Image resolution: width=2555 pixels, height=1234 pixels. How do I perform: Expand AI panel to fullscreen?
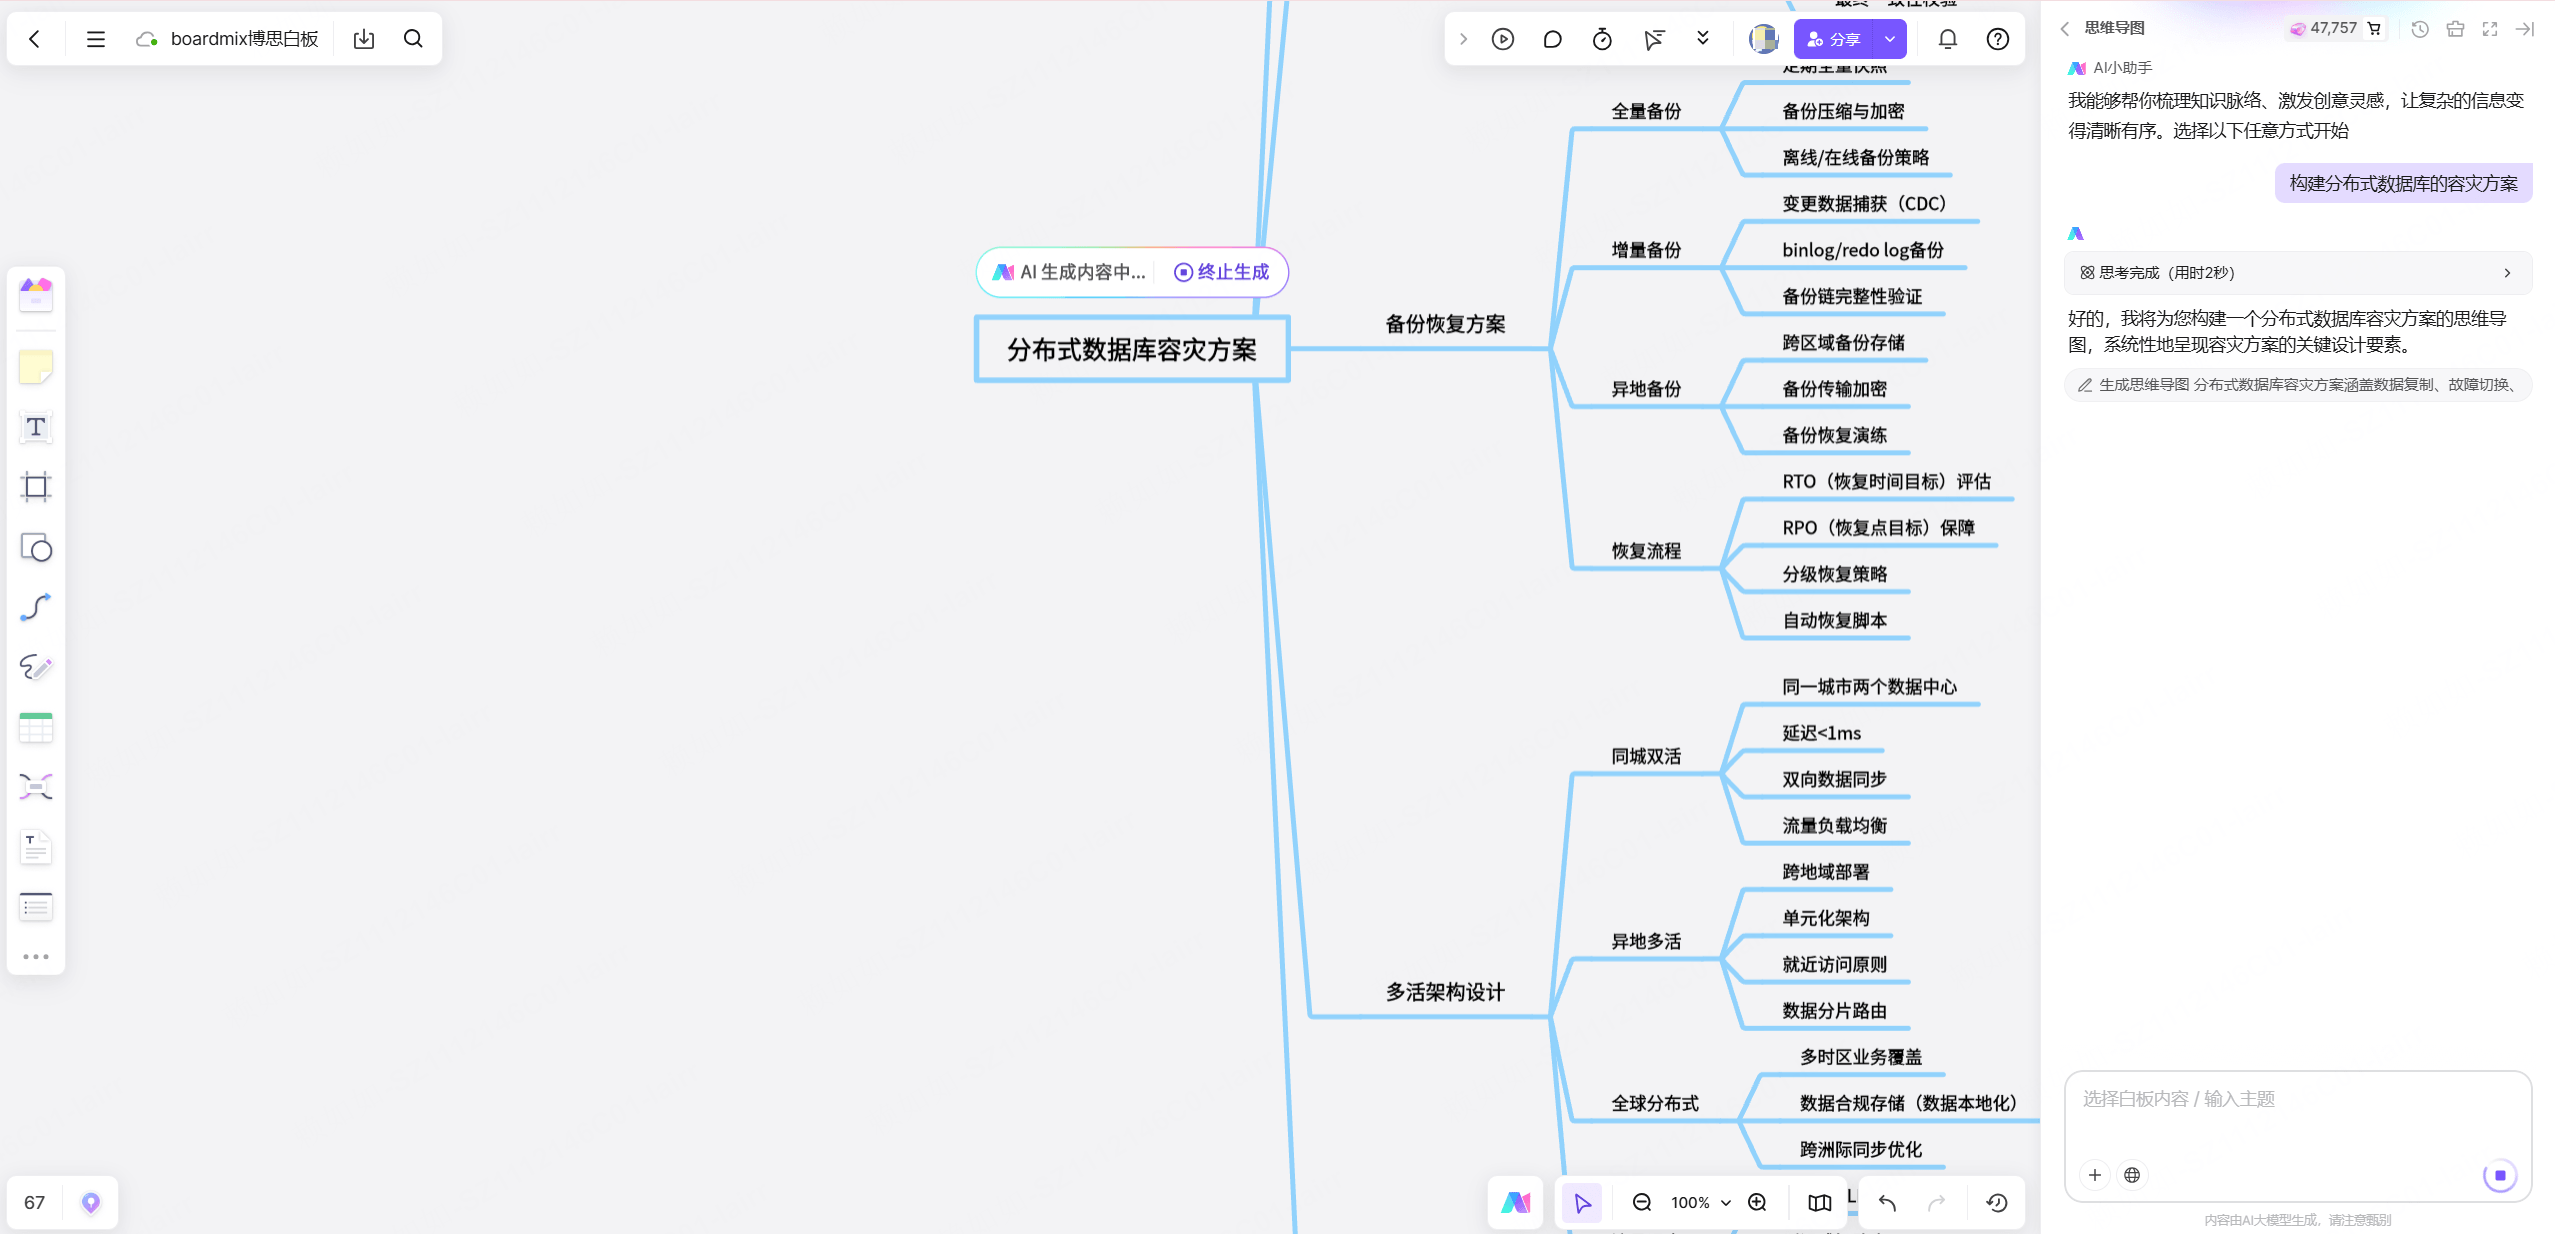click(2490, 28)
